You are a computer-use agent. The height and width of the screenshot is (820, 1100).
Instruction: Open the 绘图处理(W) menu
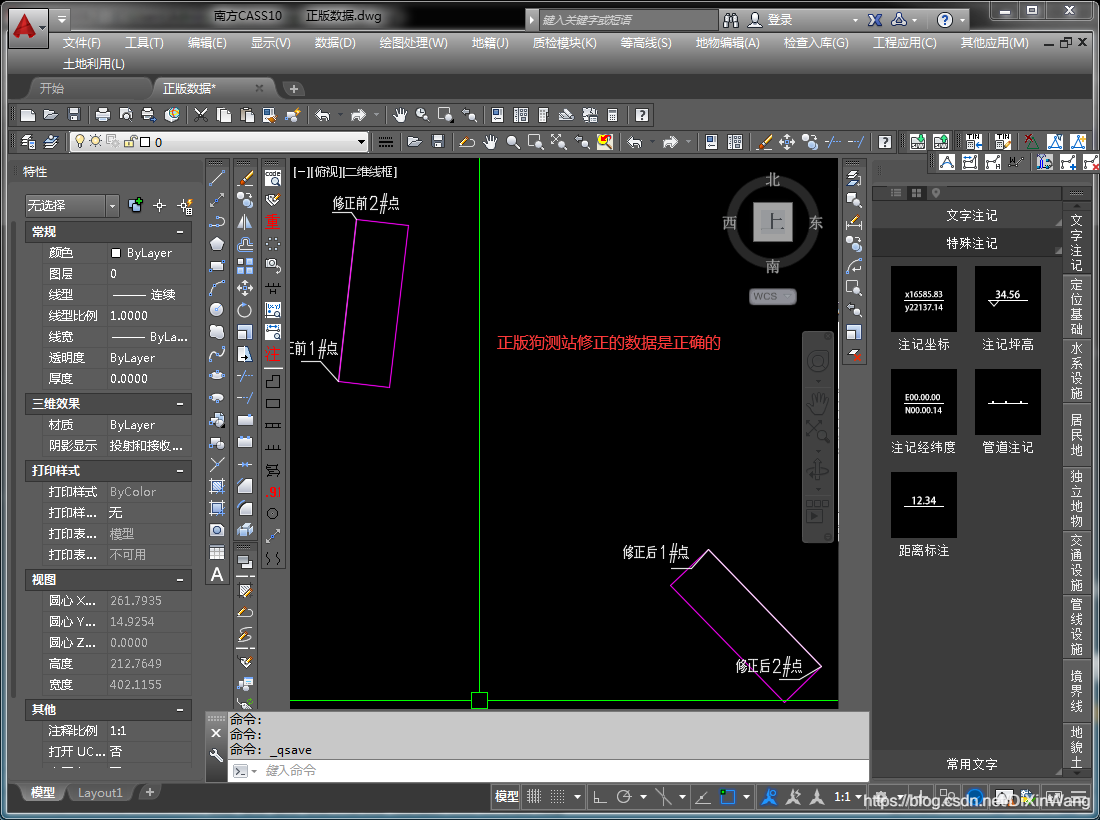tap(413, 43)
